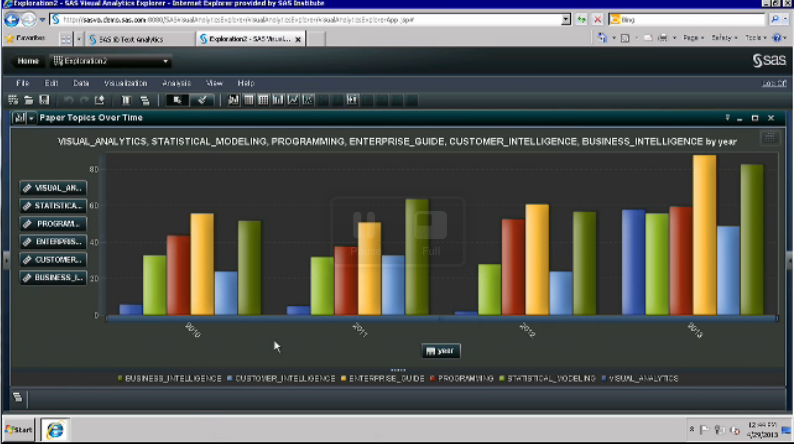Click the table icon at chart top-right

pyautogui.click(x=770, y=138)
